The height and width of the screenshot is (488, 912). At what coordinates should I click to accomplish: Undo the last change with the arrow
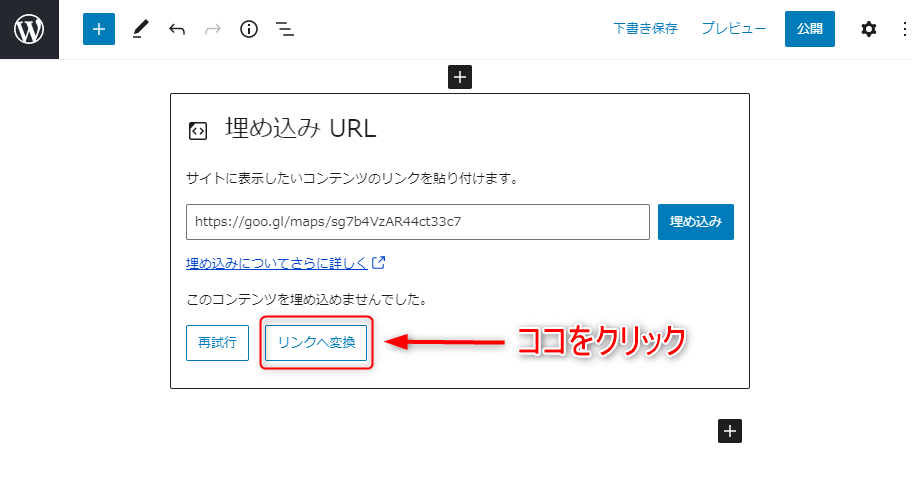(x=177, y=29)
